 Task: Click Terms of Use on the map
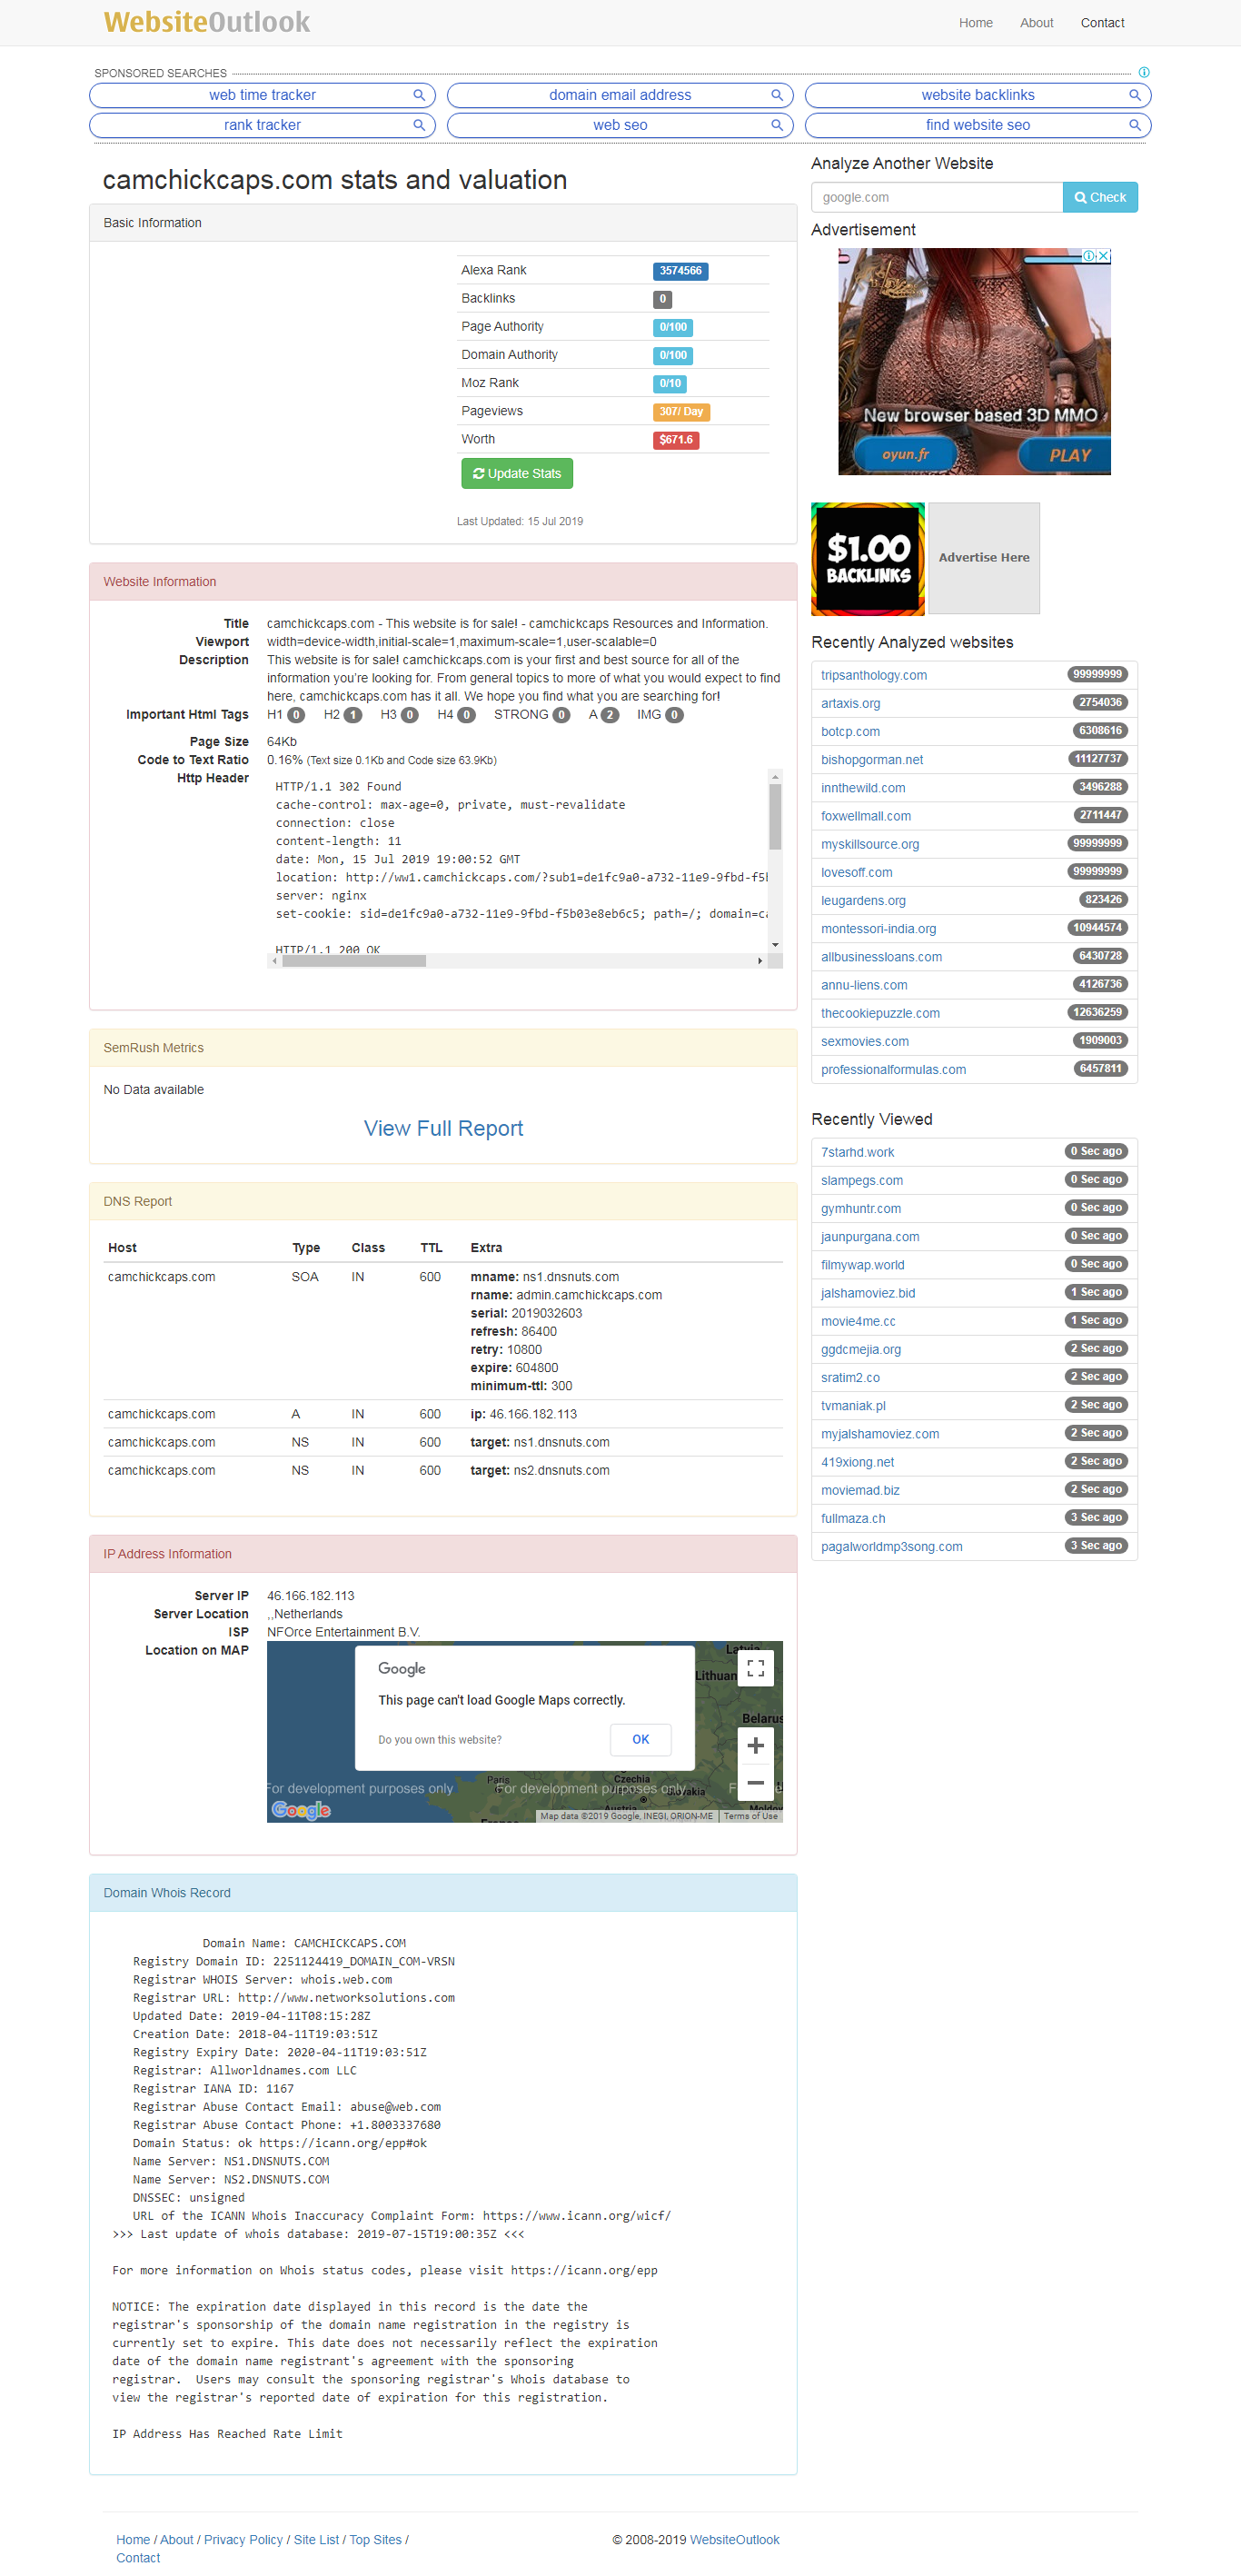[750, 1816]
